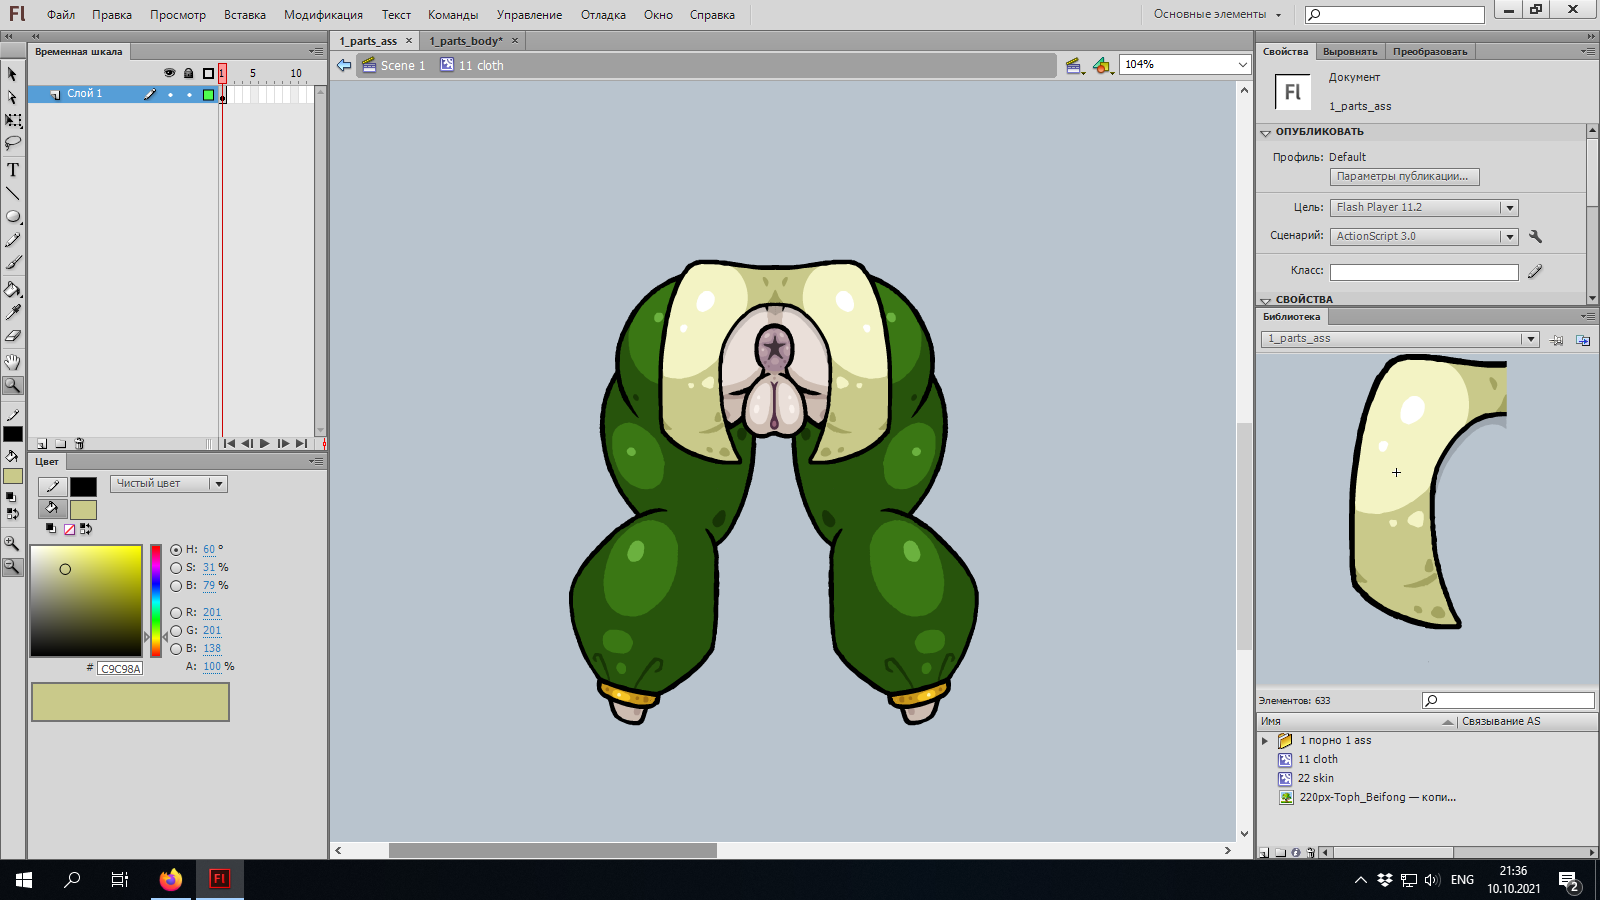Collapse the ОПУБЛИКОВАТЬ section

(x=1266, y=132)
